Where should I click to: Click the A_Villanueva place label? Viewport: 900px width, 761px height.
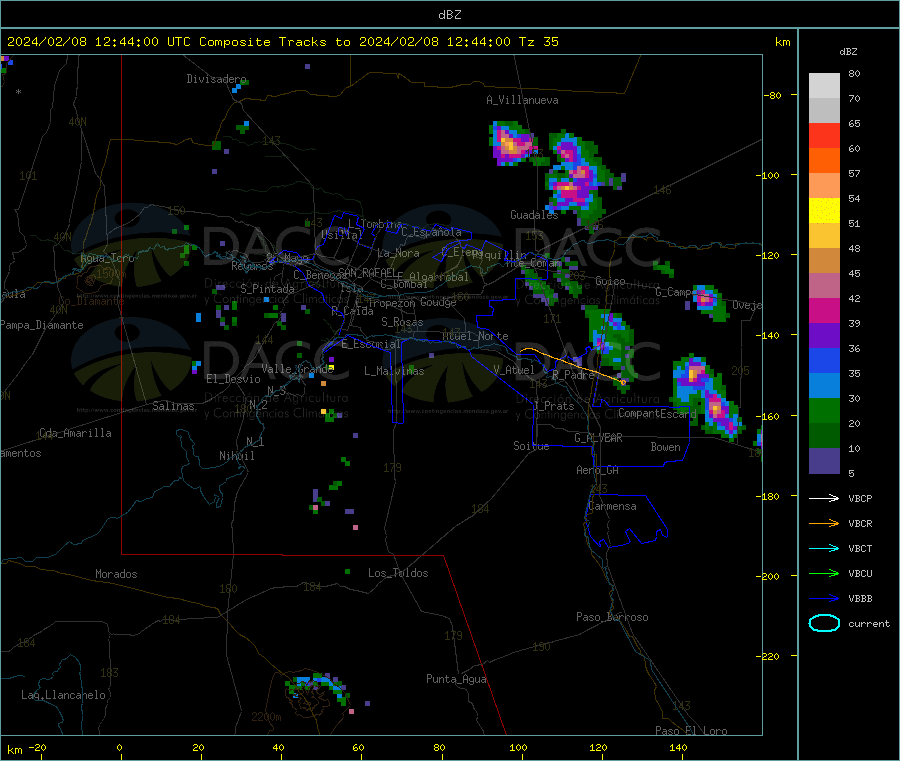(522, 100)
